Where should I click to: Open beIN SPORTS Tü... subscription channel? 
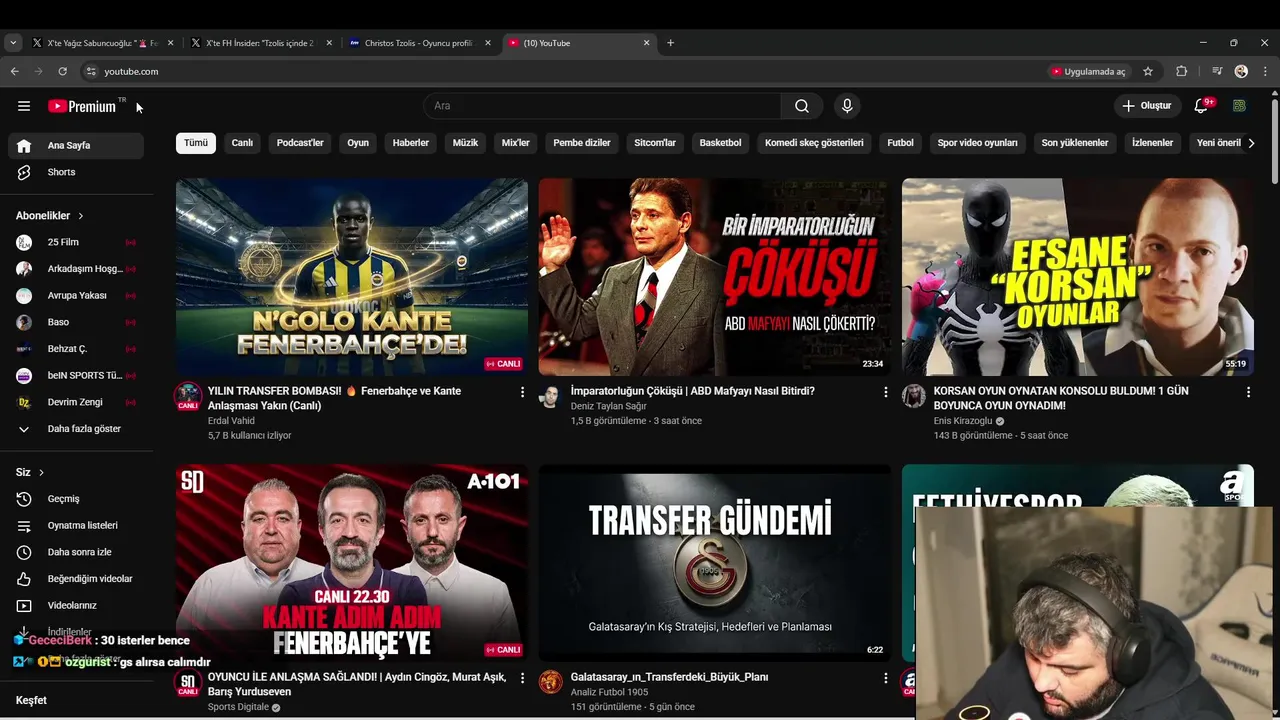pyautogui.click(x=76, y=375)
